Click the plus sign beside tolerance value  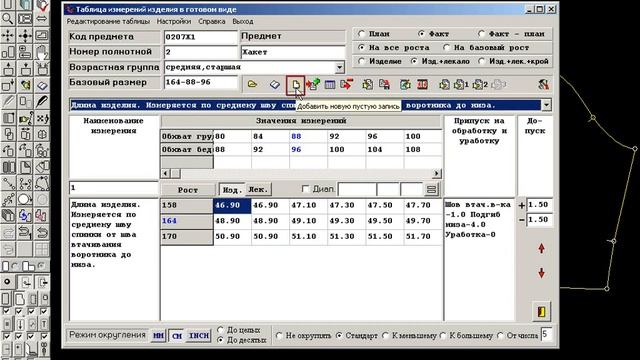point(521,205)
